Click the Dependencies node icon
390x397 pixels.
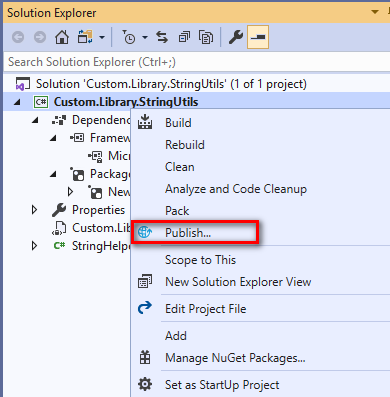click(59, 120)
